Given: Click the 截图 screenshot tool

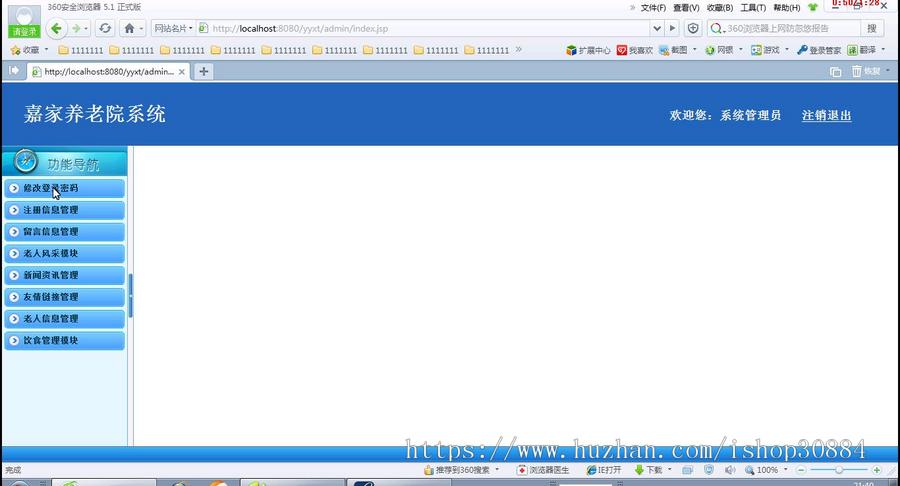Looking at the screenshot, I should point(673,50).
